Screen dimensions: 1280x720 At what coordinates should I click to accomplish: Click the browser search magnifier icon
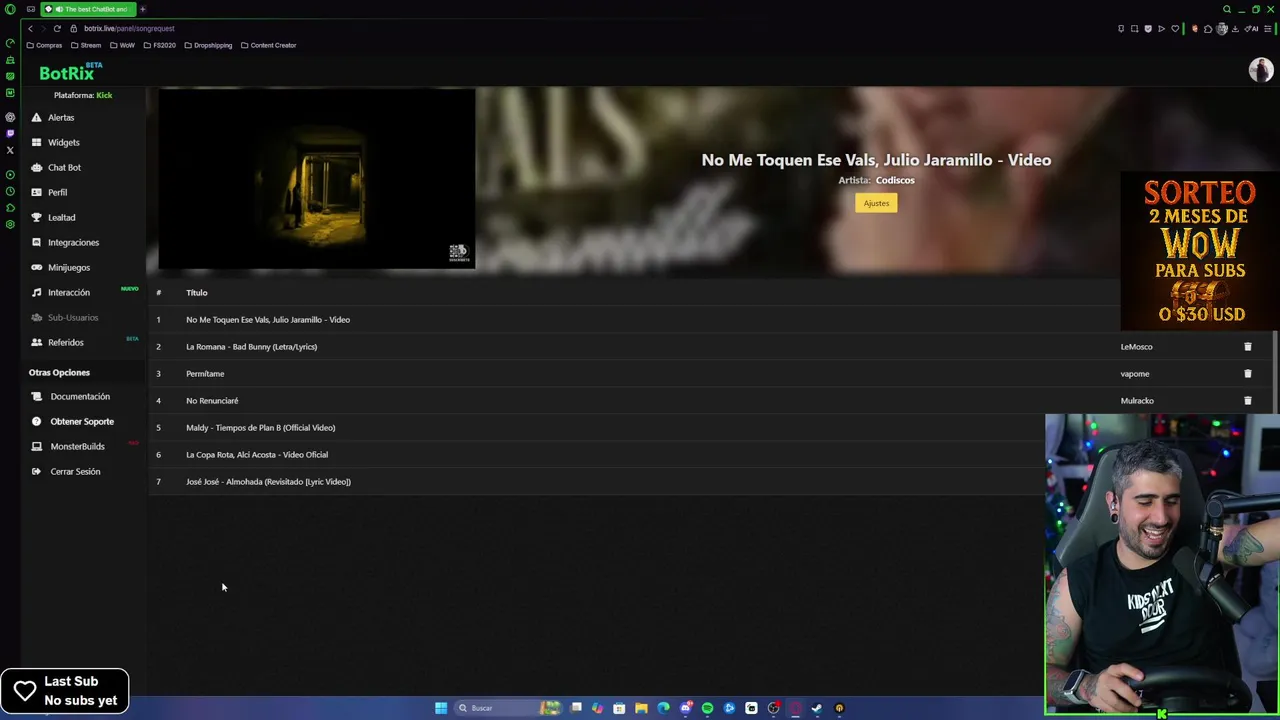pos(1227,9)
